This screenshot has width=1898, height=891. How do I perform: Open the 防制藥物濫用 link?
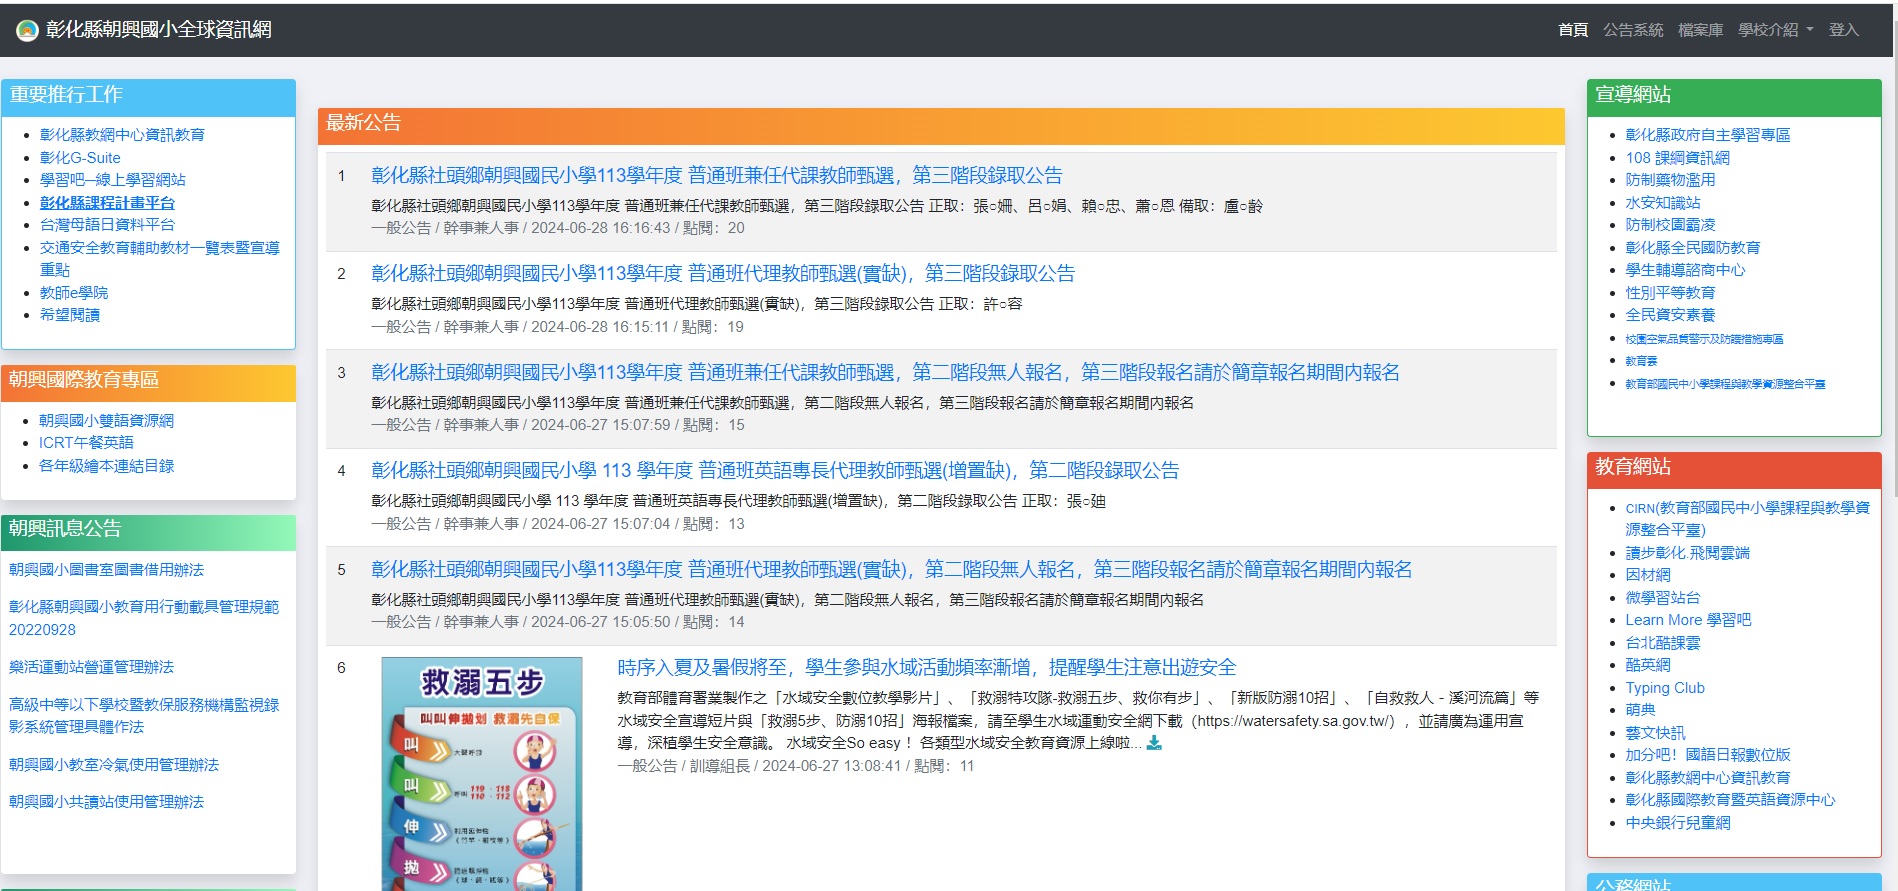pyautogui.click(x=1670, y=180)
